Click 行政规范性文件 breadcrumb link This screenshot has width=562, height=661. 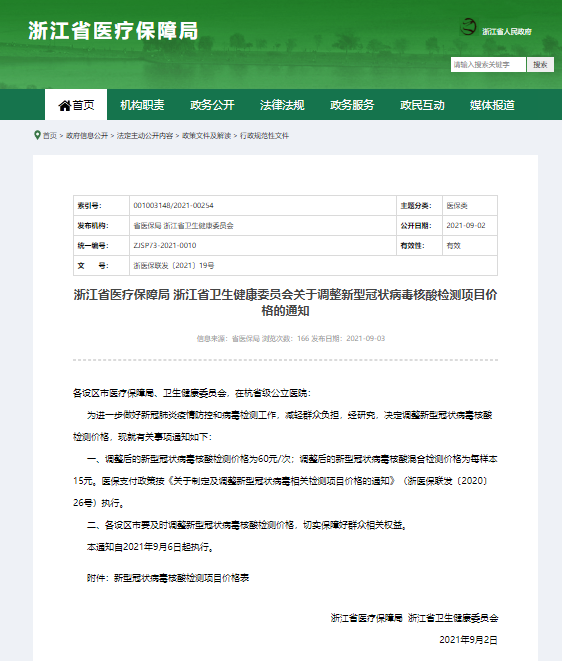point(264,135)
